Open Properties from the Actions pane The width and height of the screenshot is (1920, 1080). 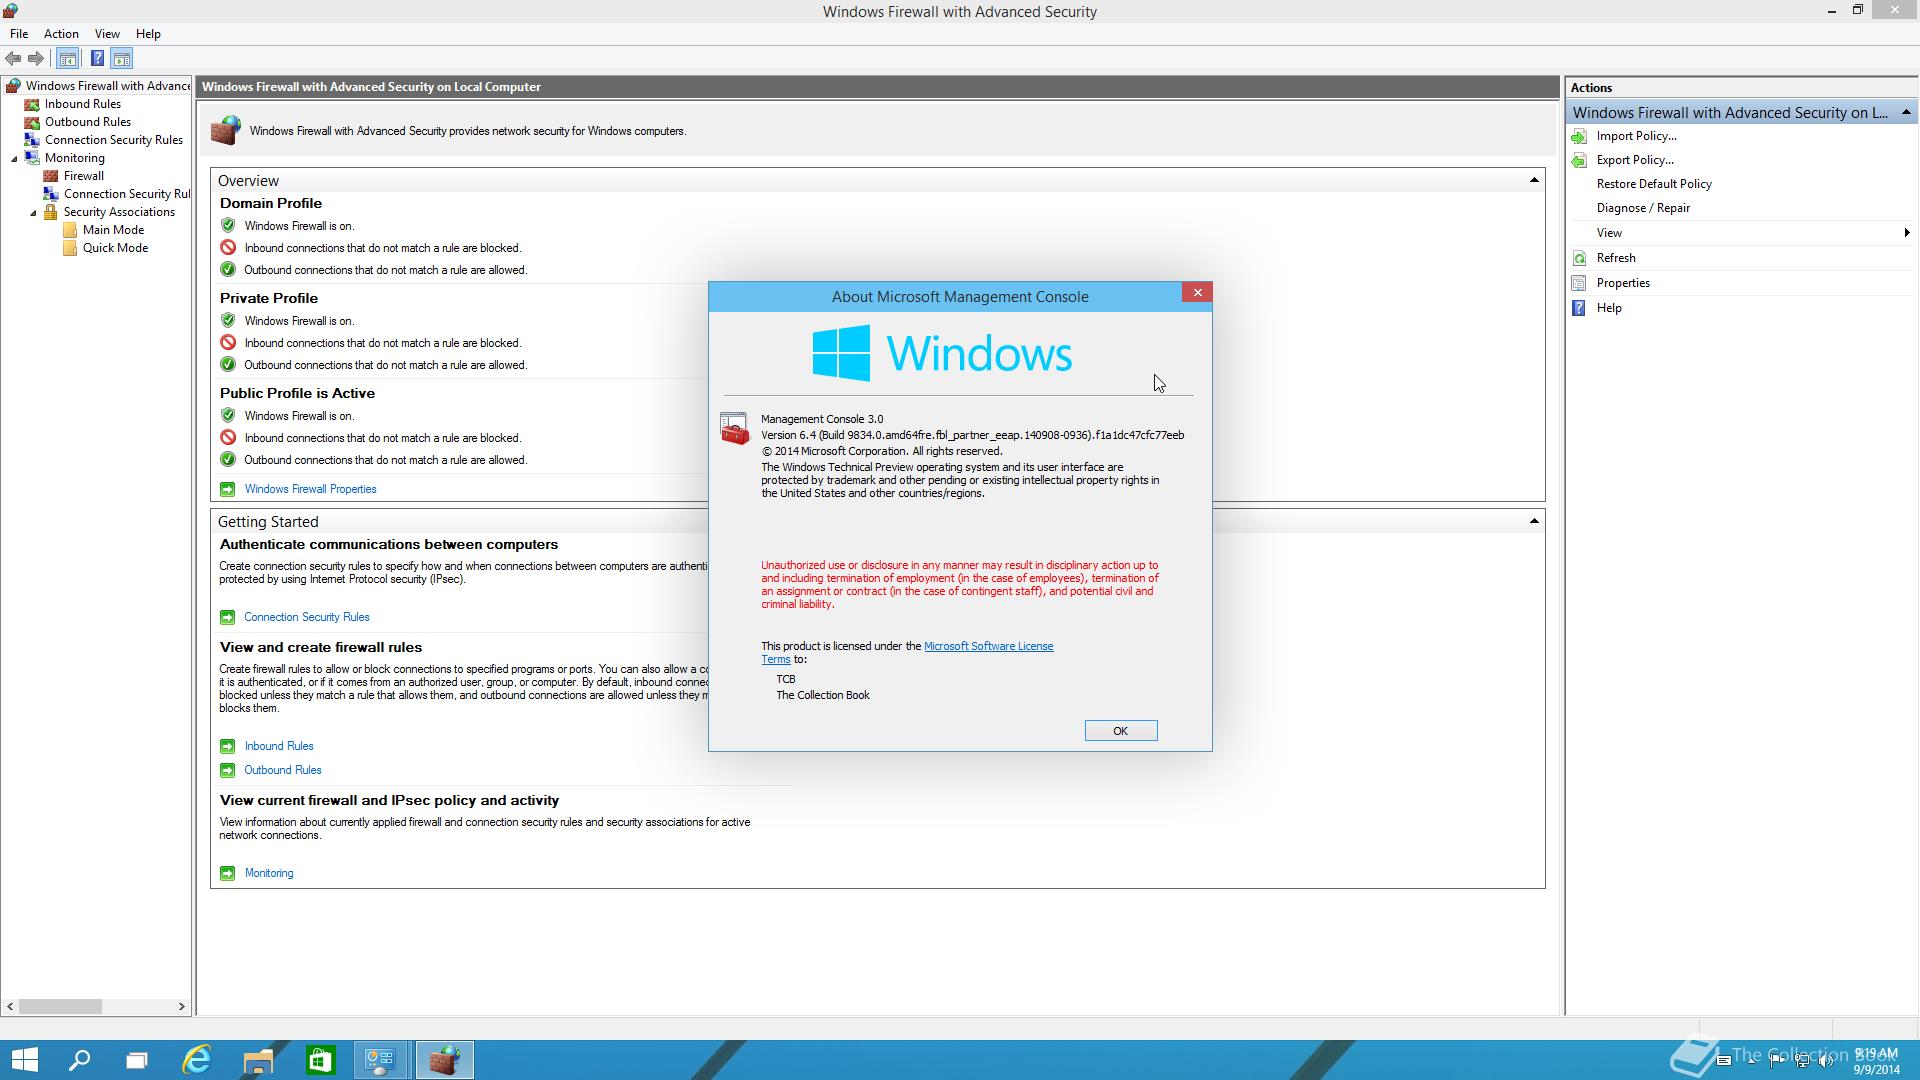1623,283
